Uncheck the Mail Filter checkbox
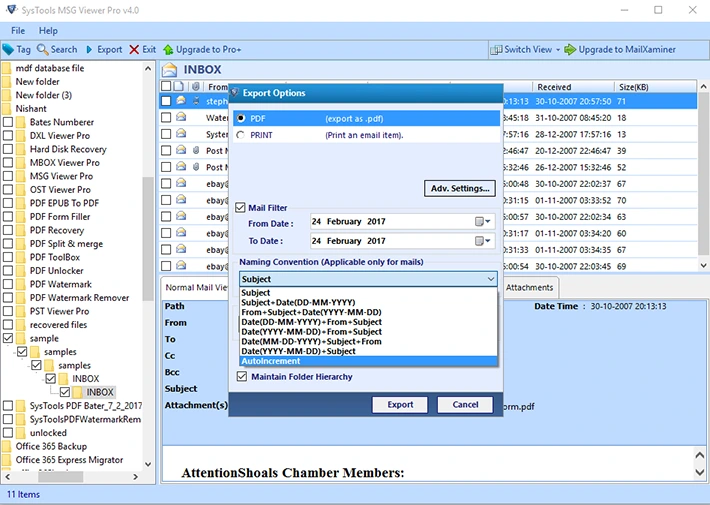 pyautogui.click(x=240, y=208)
